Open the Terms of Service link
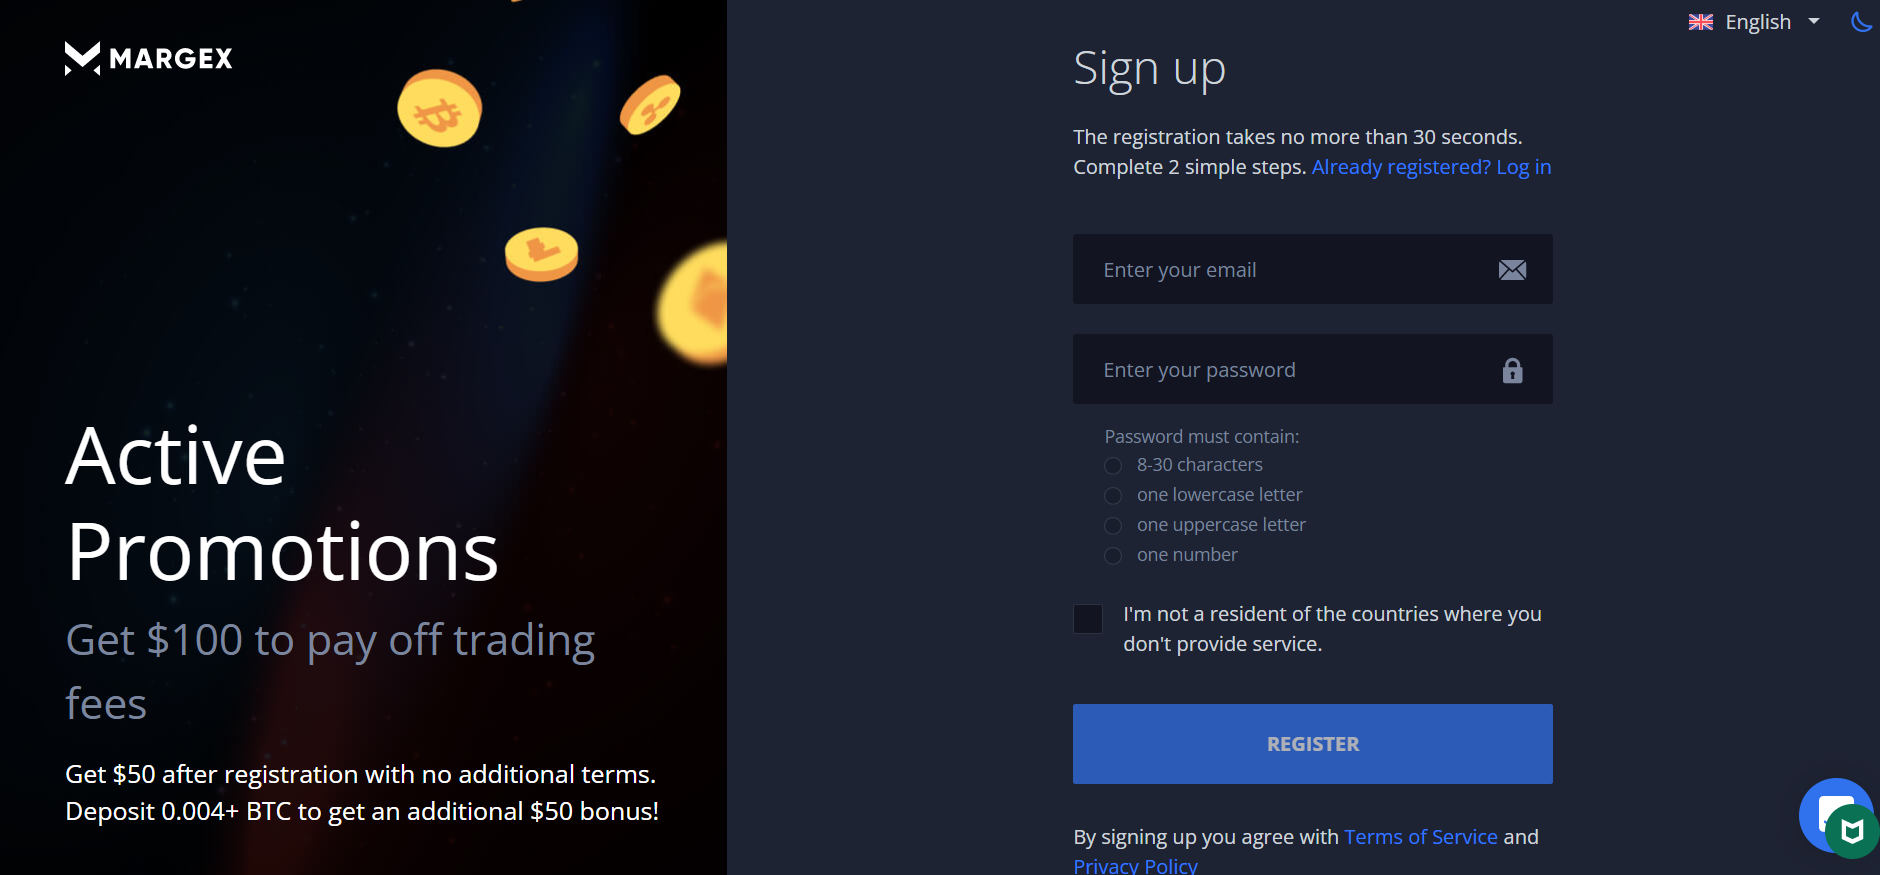The height and width of the screenshot is (875, 1880). [x=1420, y=837]
